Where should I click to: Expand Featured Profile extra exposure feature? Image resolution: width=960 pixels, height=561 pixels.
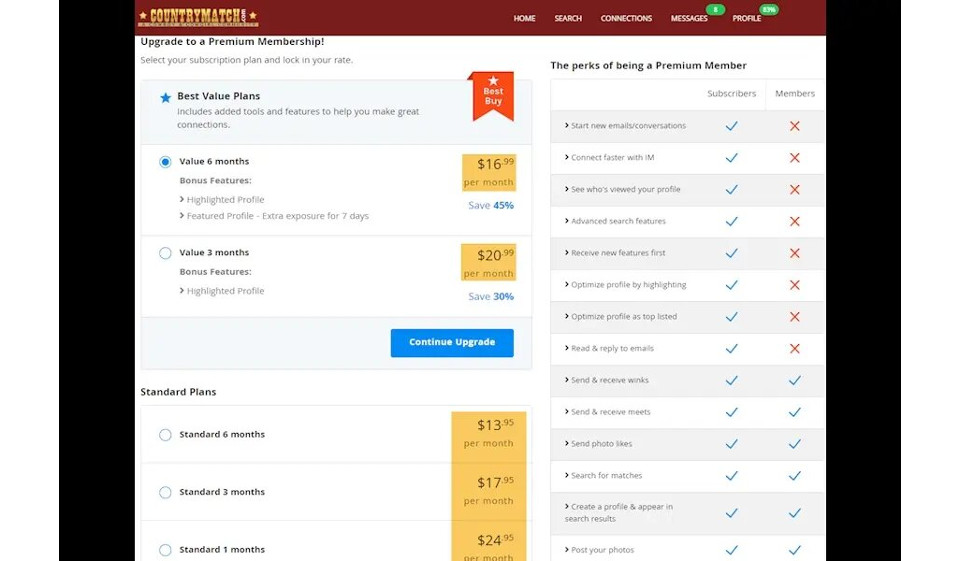pyautogui.click(x=276, y=216)
